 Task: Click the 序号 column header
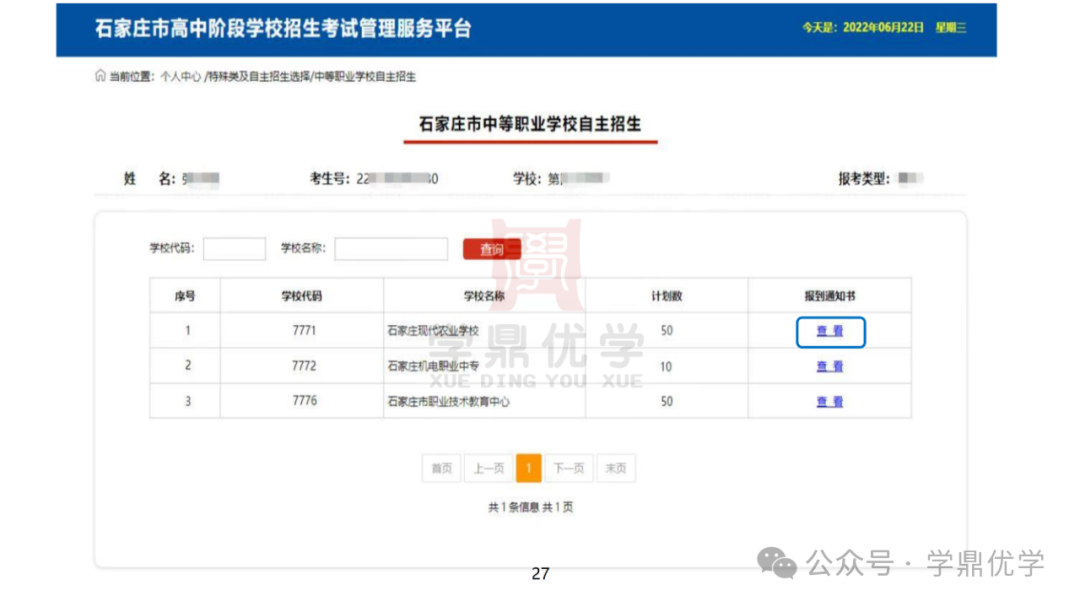point(185,296)
